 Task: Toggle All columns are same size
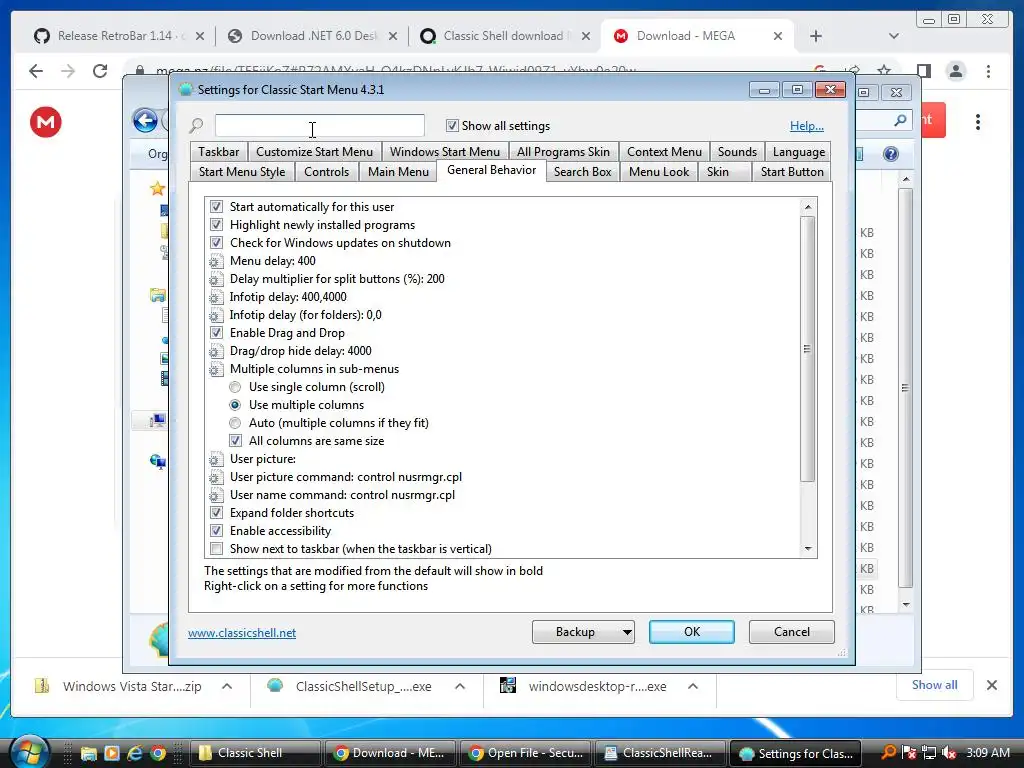(235, 441)
